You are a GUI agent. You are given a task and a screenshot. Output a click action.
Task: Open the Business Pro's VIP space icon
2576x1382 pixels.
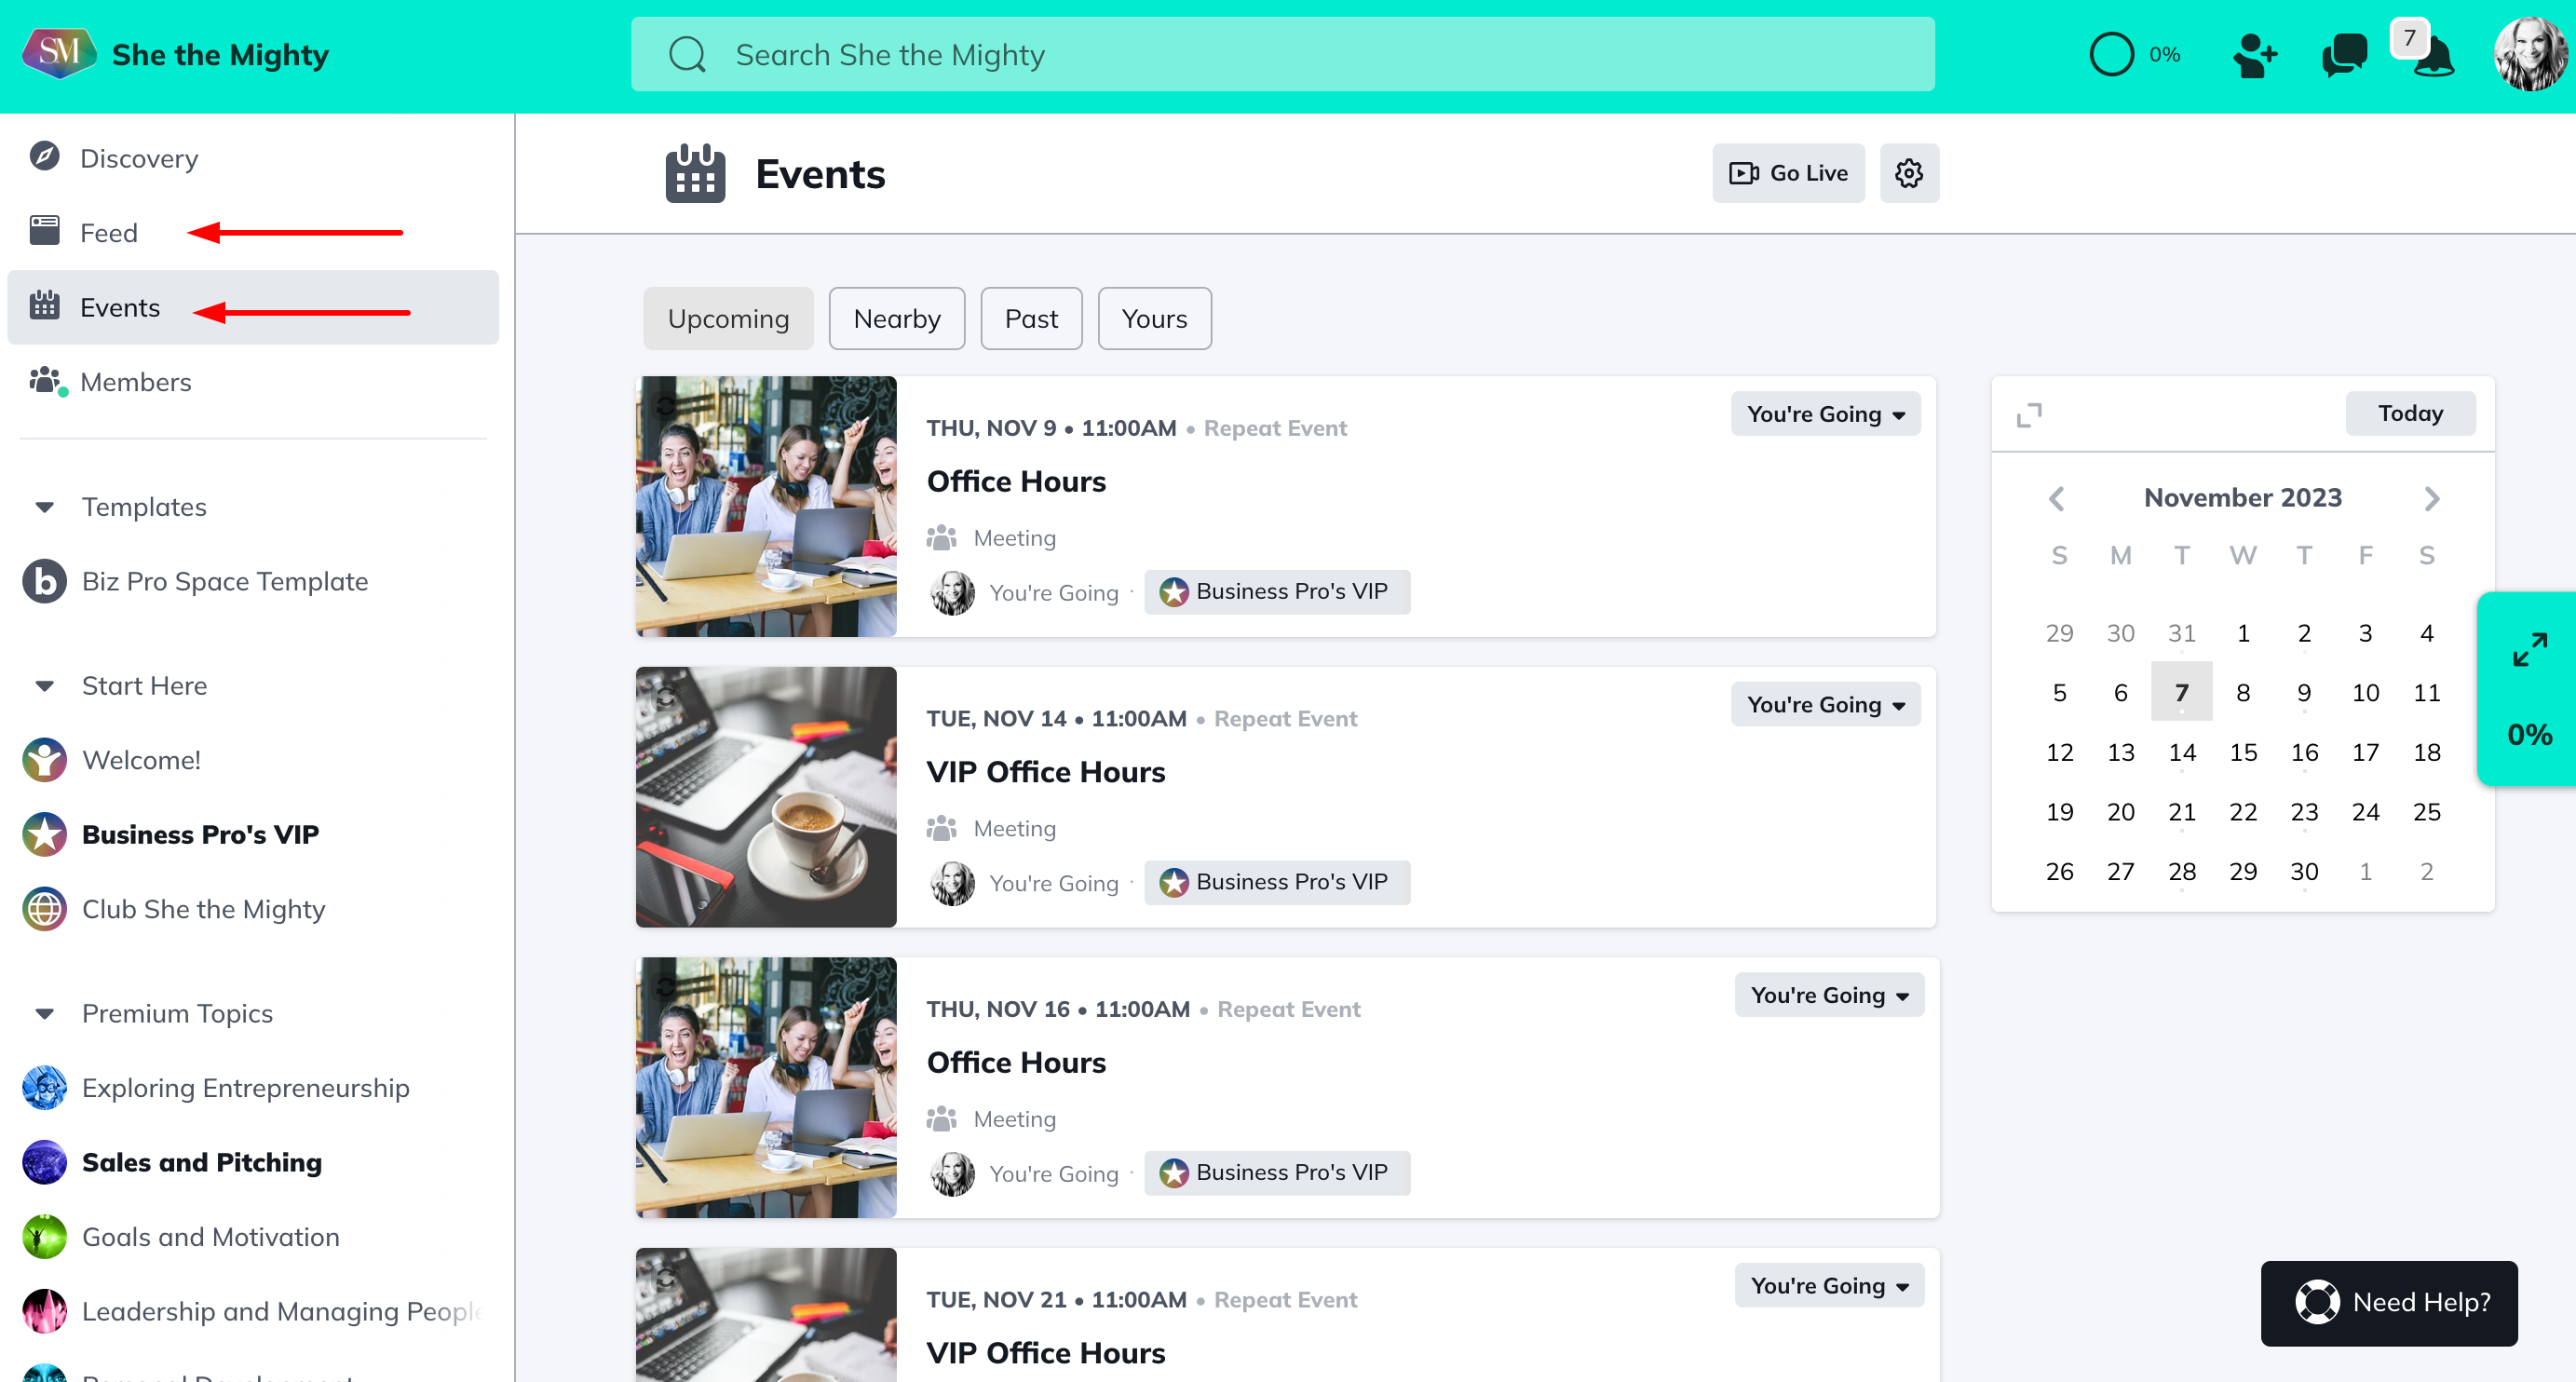click(45, 834)
